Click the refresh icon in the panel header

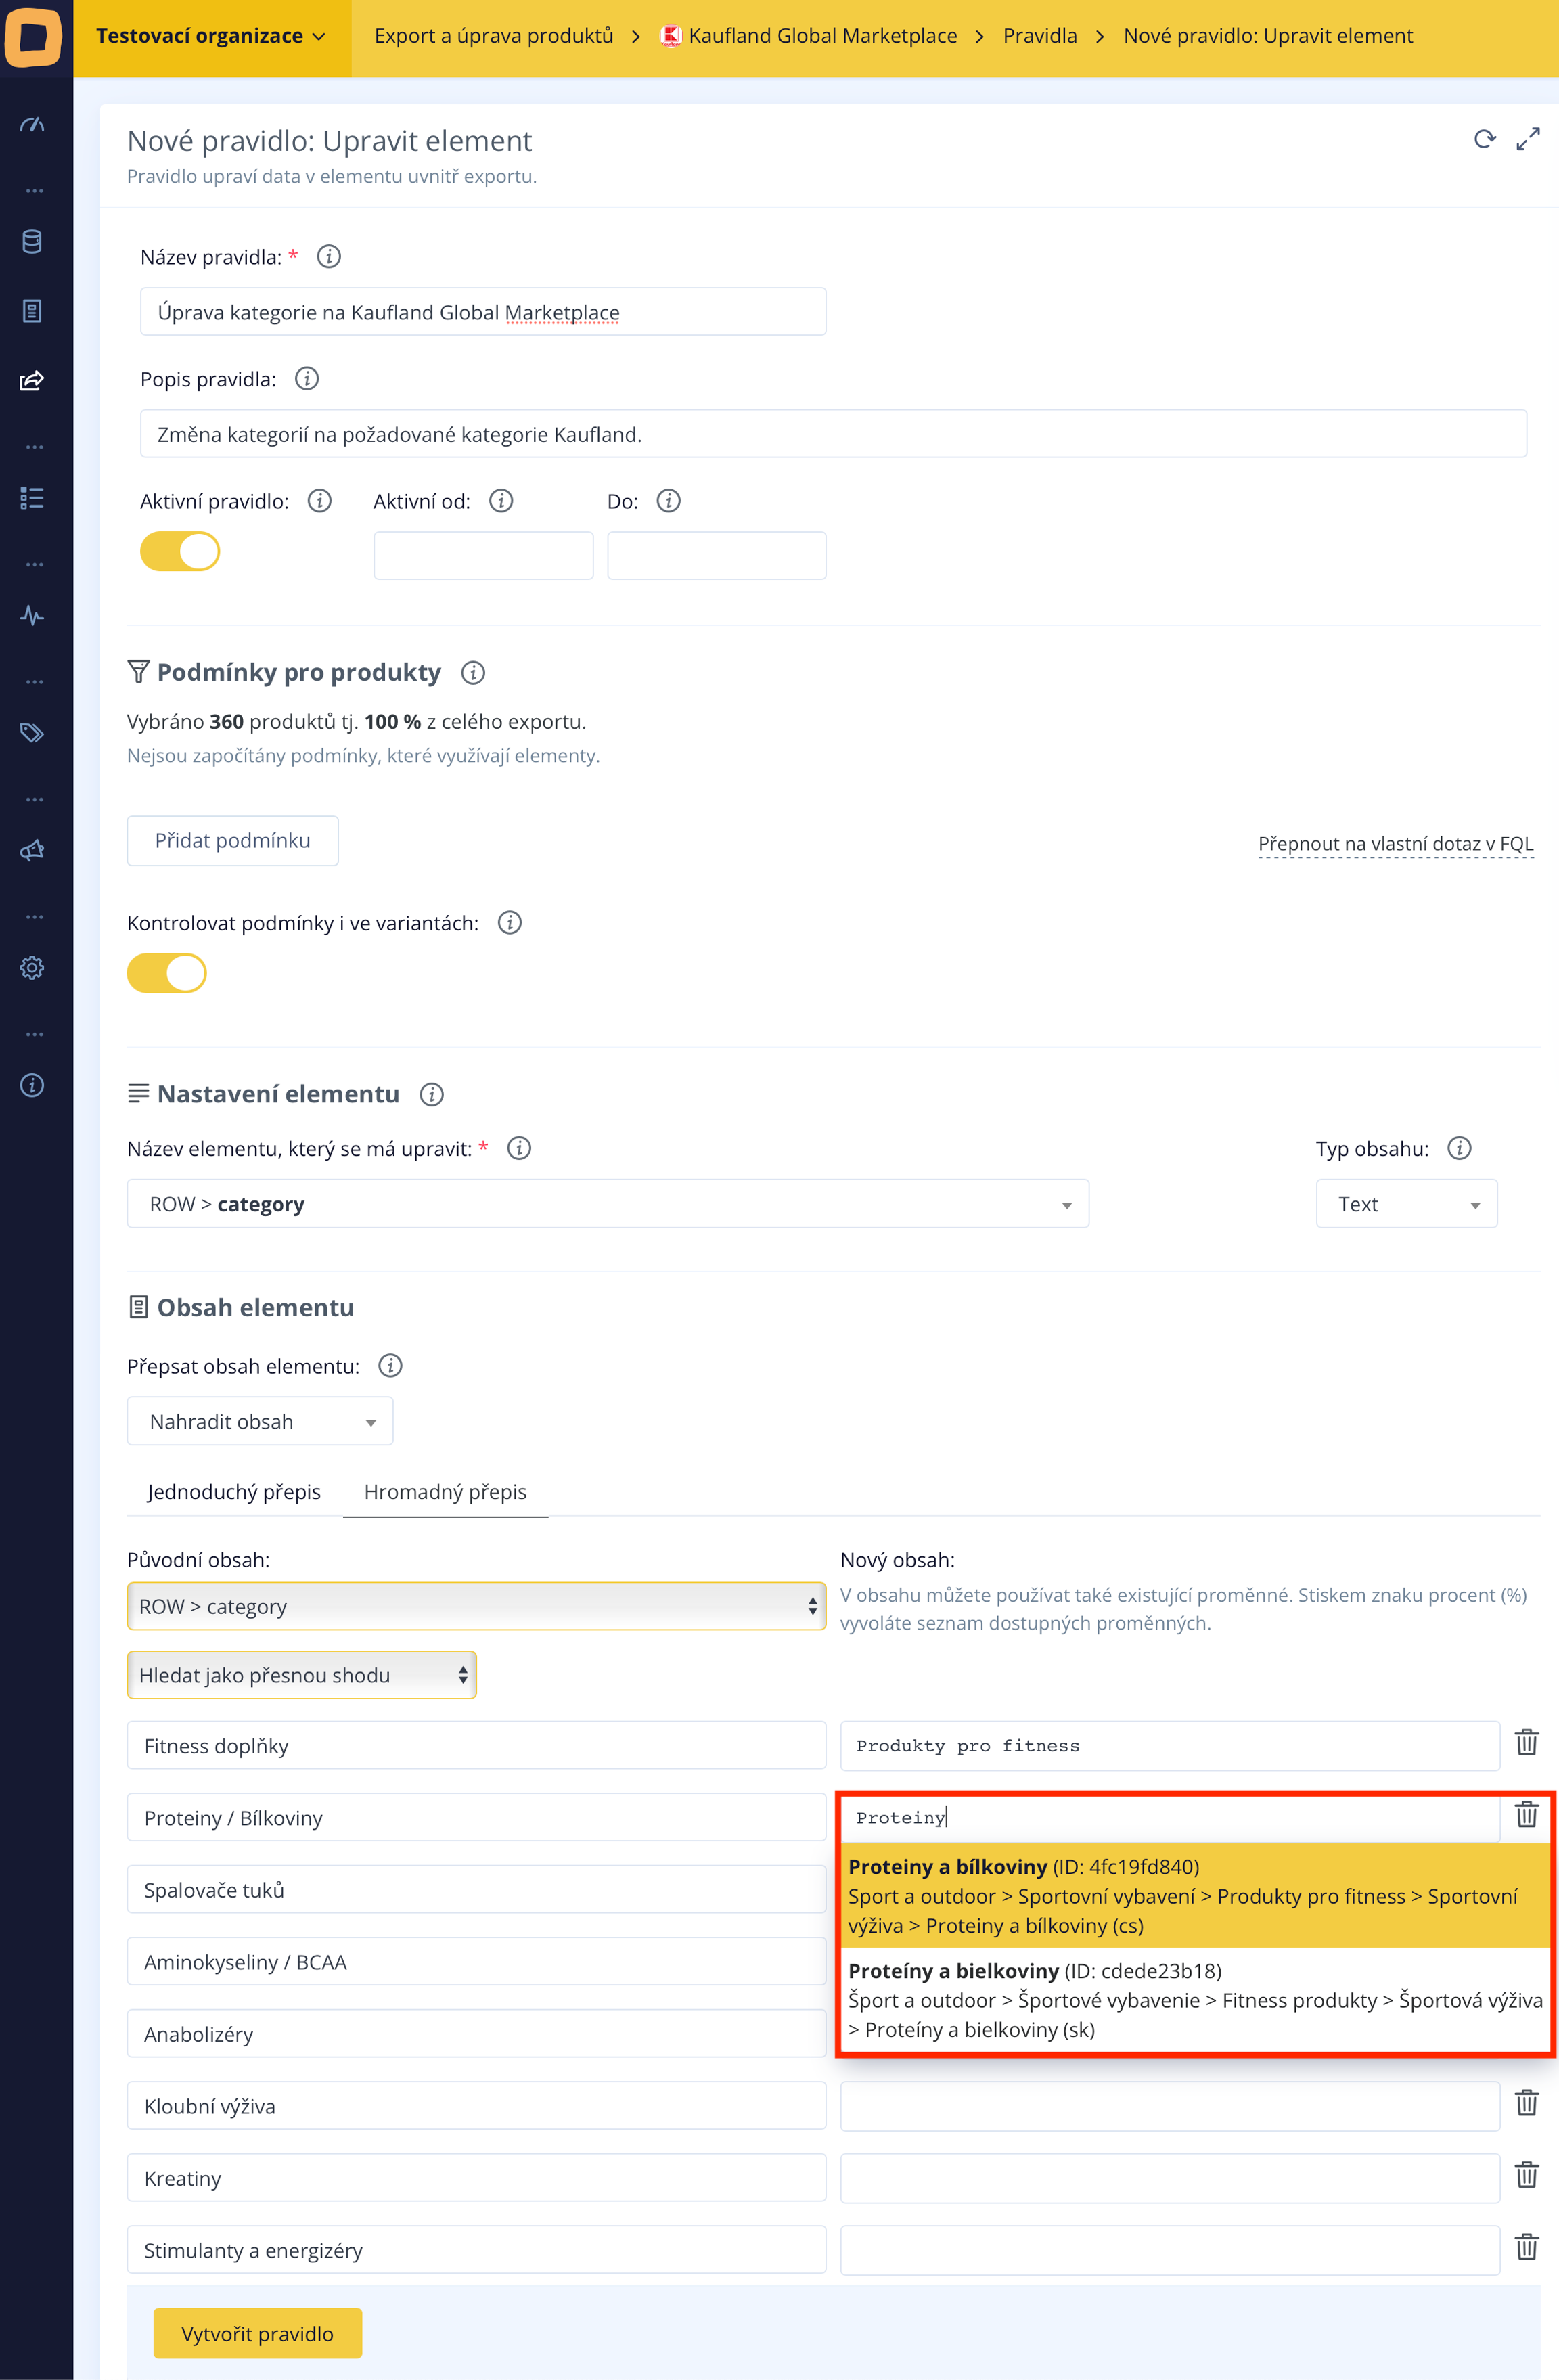pos(1484,139)
